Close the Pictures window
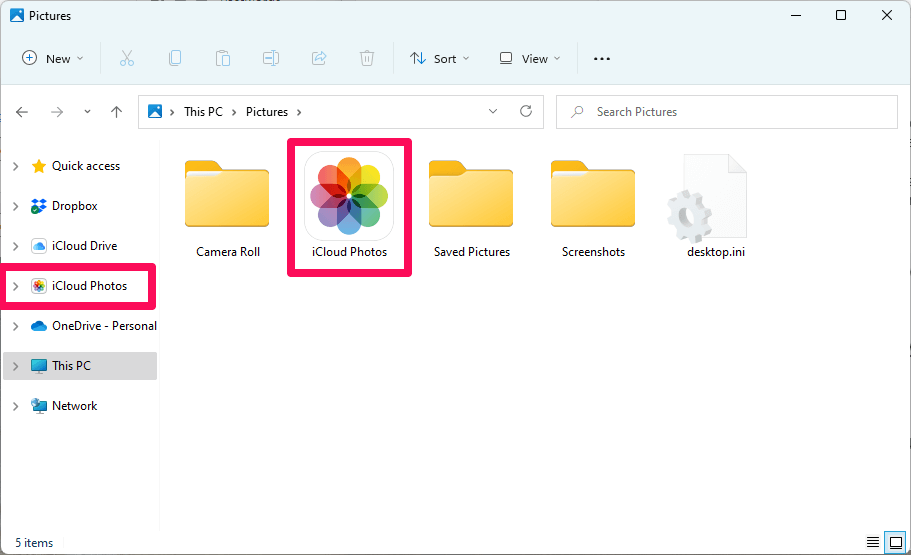This screenshot has height=555, width=911. click(x=887, y=15)
